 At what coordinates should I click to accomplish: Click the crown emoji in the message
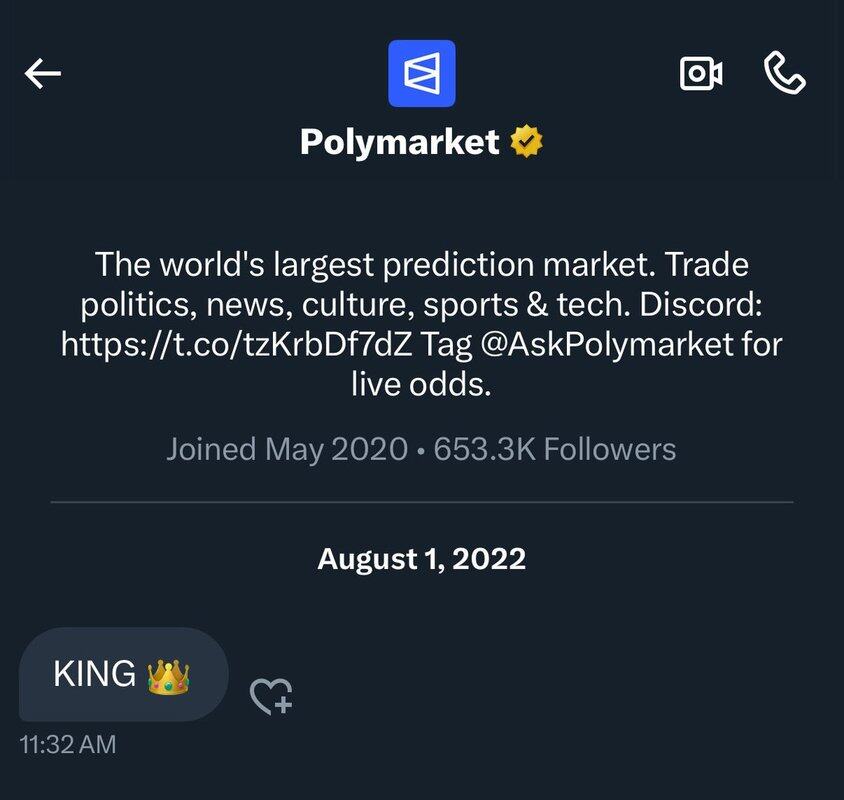(x=168, y=675)
